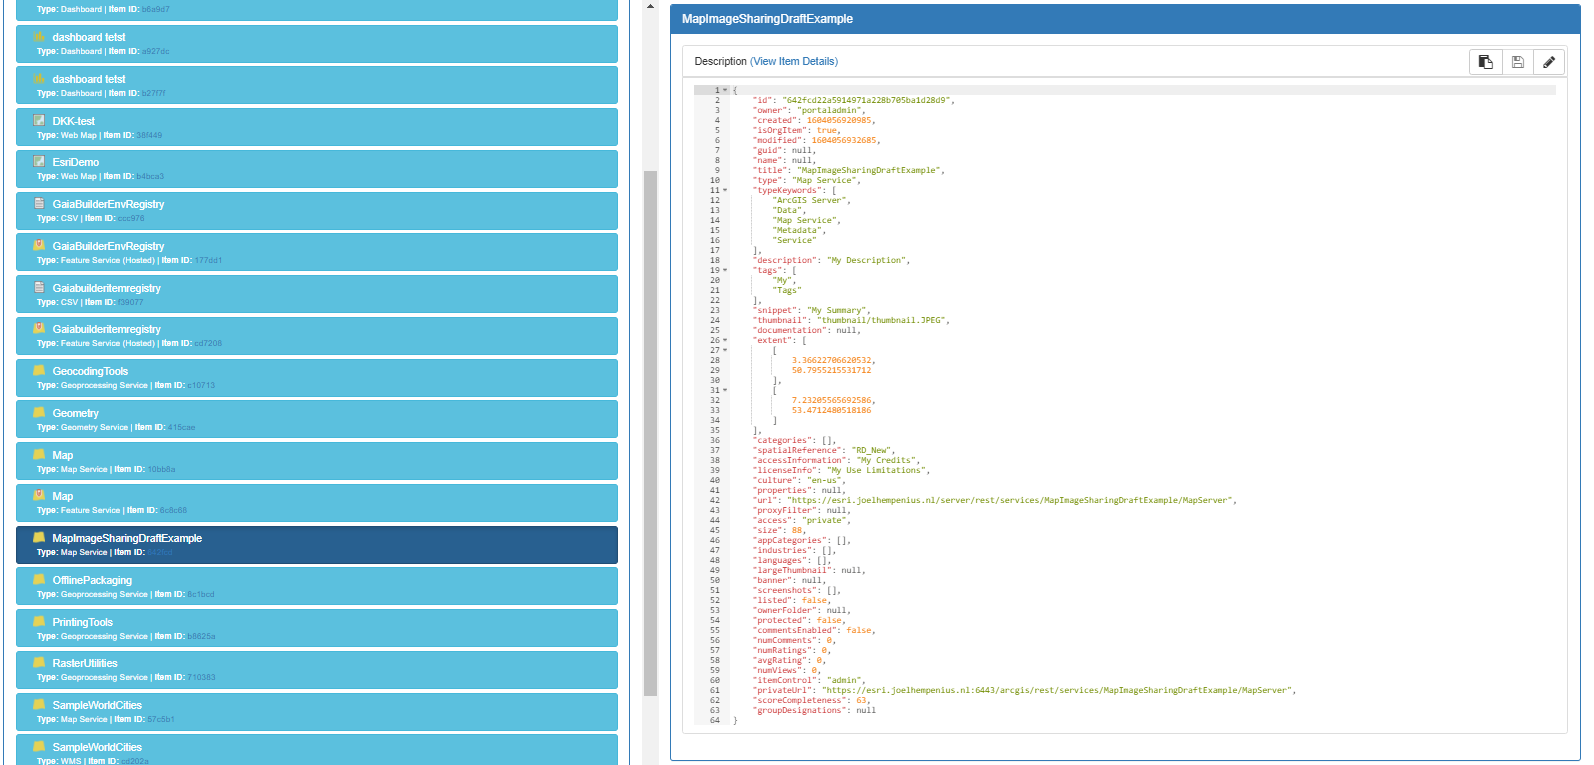Image resolution: width=1594 pixels, height=765 pixels.
Task: Collapse the tags array fold arrow
Action: pyautogui.click(x=726, y=270)
